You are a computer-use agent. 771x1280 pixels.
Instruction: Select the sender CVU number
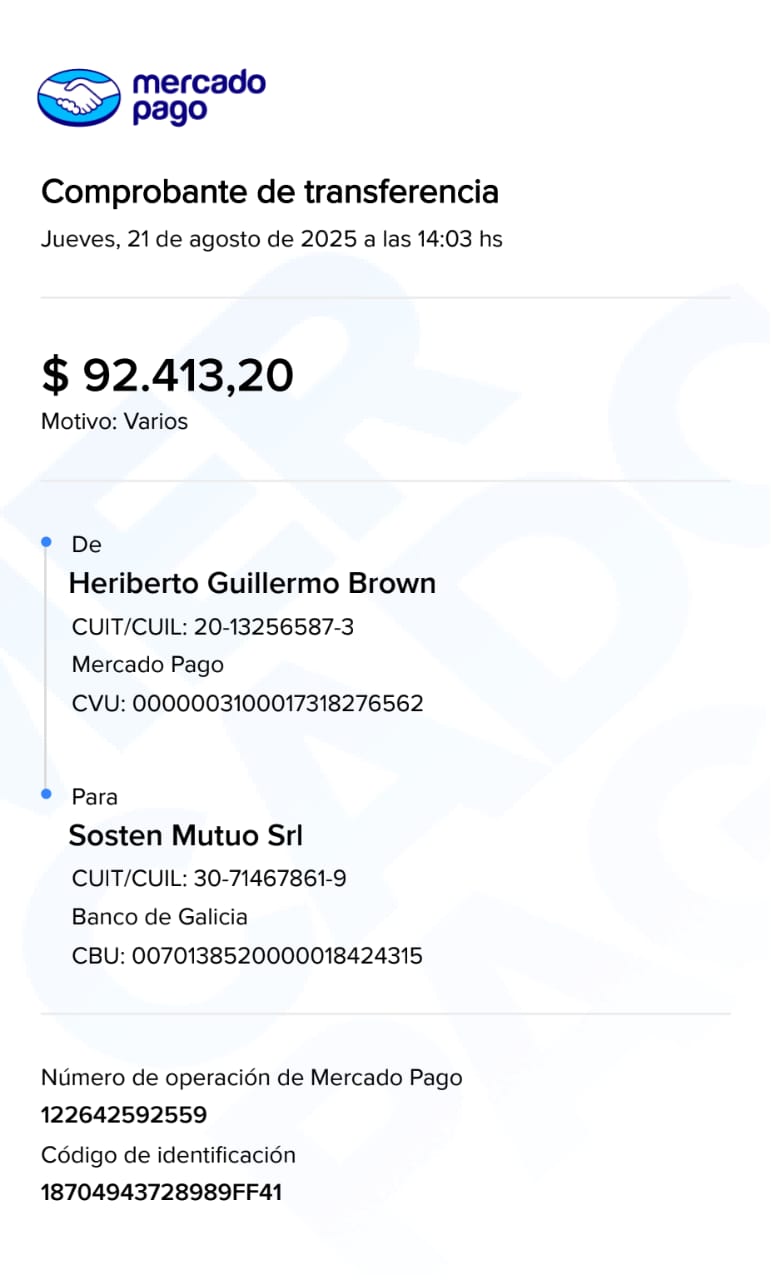pyautogui.click(x=248, y=703)
